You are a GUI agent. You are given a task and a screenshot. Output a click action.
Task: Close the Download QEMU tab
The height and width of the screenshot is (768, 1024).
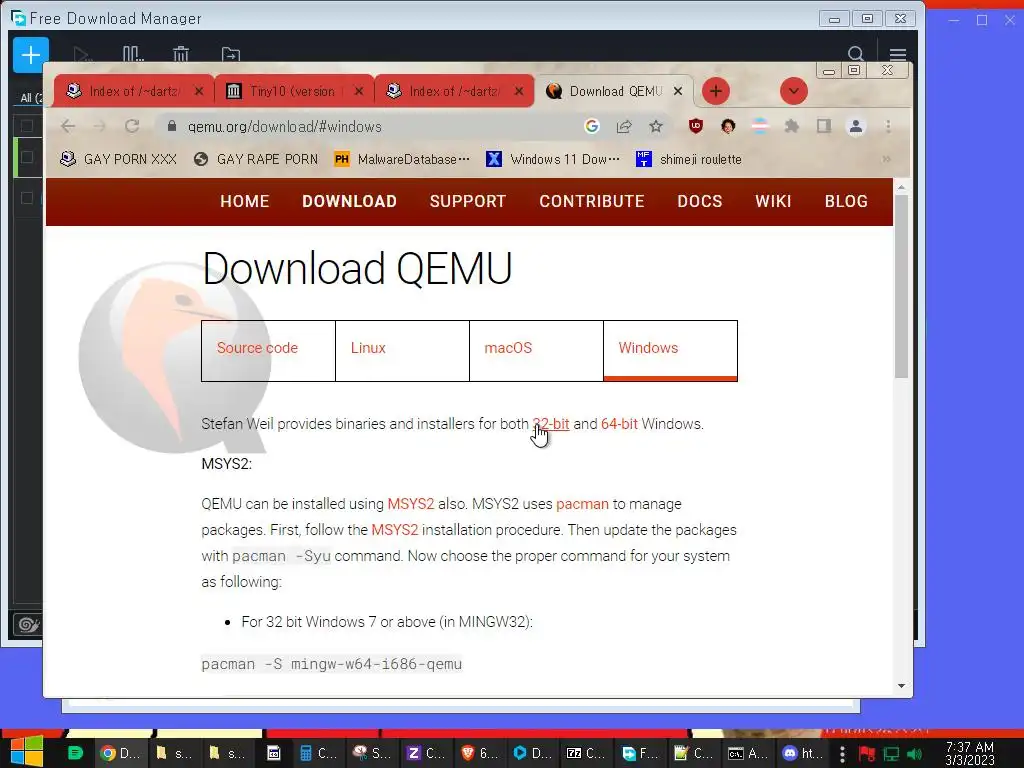(x=678, y=91)
